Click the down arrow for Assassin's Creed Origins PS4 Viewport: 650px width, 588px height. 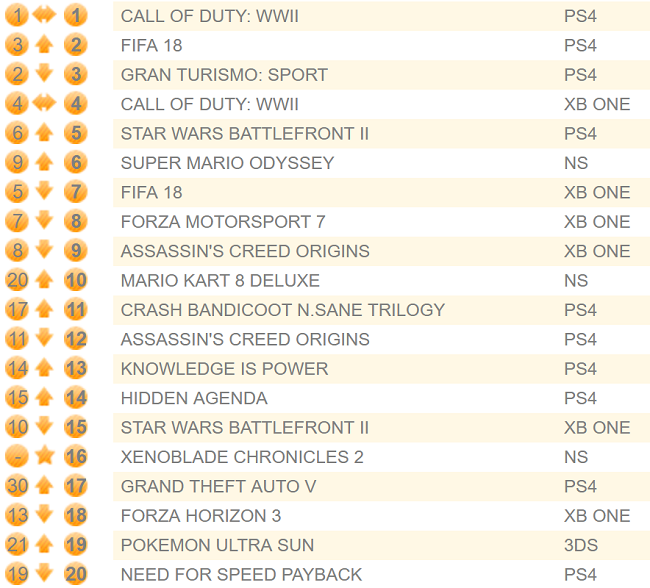(x=44, y=338)
